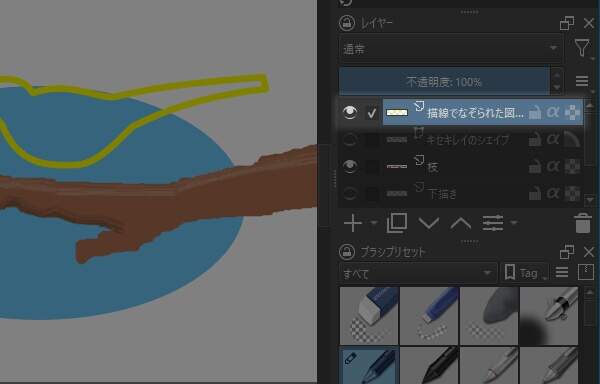600x384 pixels.
Task: Select the 描線でなぞられた図 layer name
Action: pyautogui.click(x=475, y=113)
